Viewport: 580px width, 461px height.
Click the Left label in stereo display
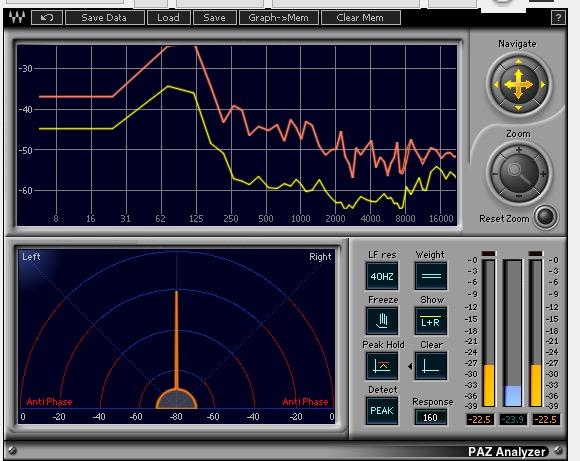coord(31,256)
